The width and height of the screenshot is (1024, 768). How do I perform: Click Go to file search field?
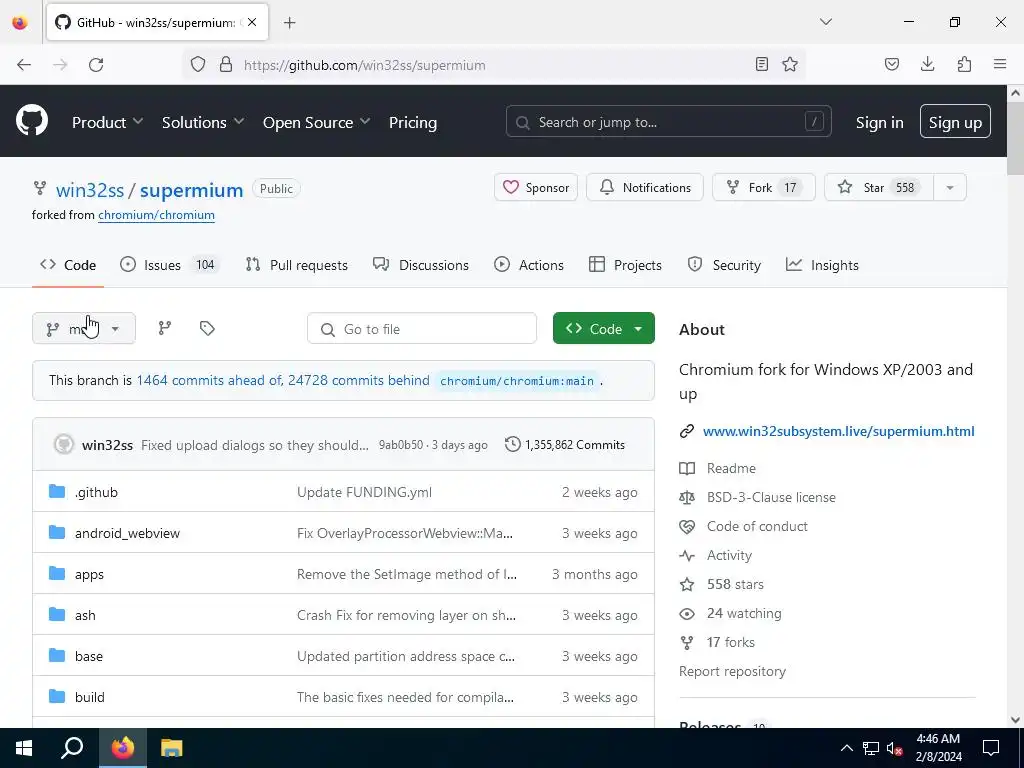(x=422, y=328)
